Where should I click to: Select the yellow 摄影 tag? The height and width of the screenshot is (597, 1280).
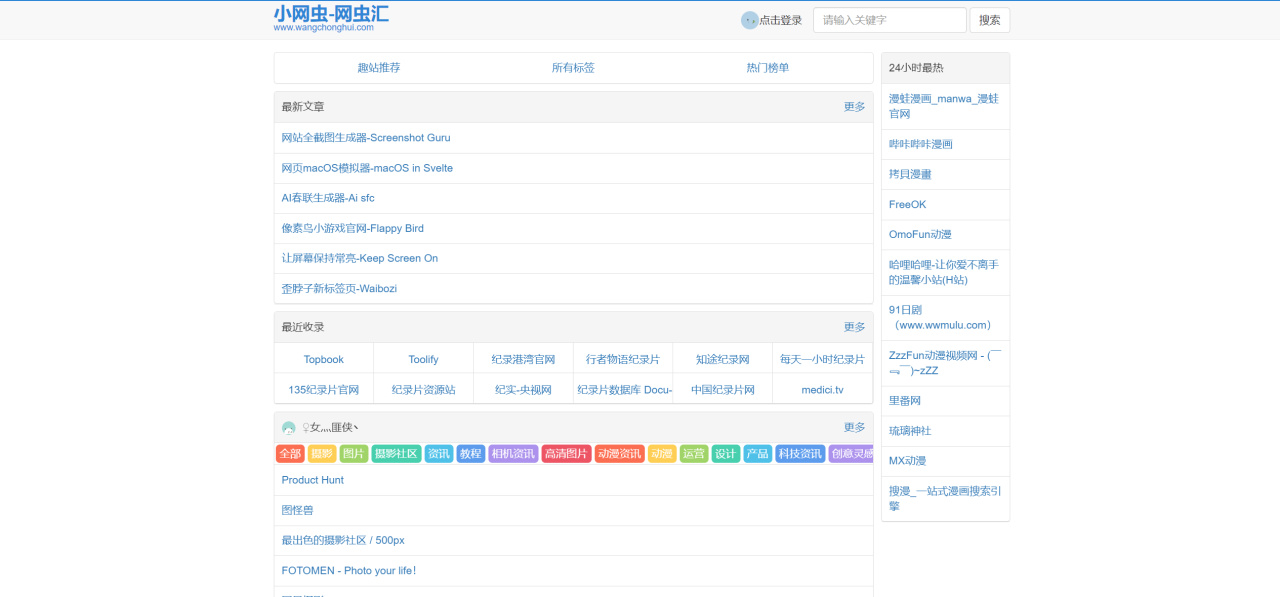[x=322, y=454]
